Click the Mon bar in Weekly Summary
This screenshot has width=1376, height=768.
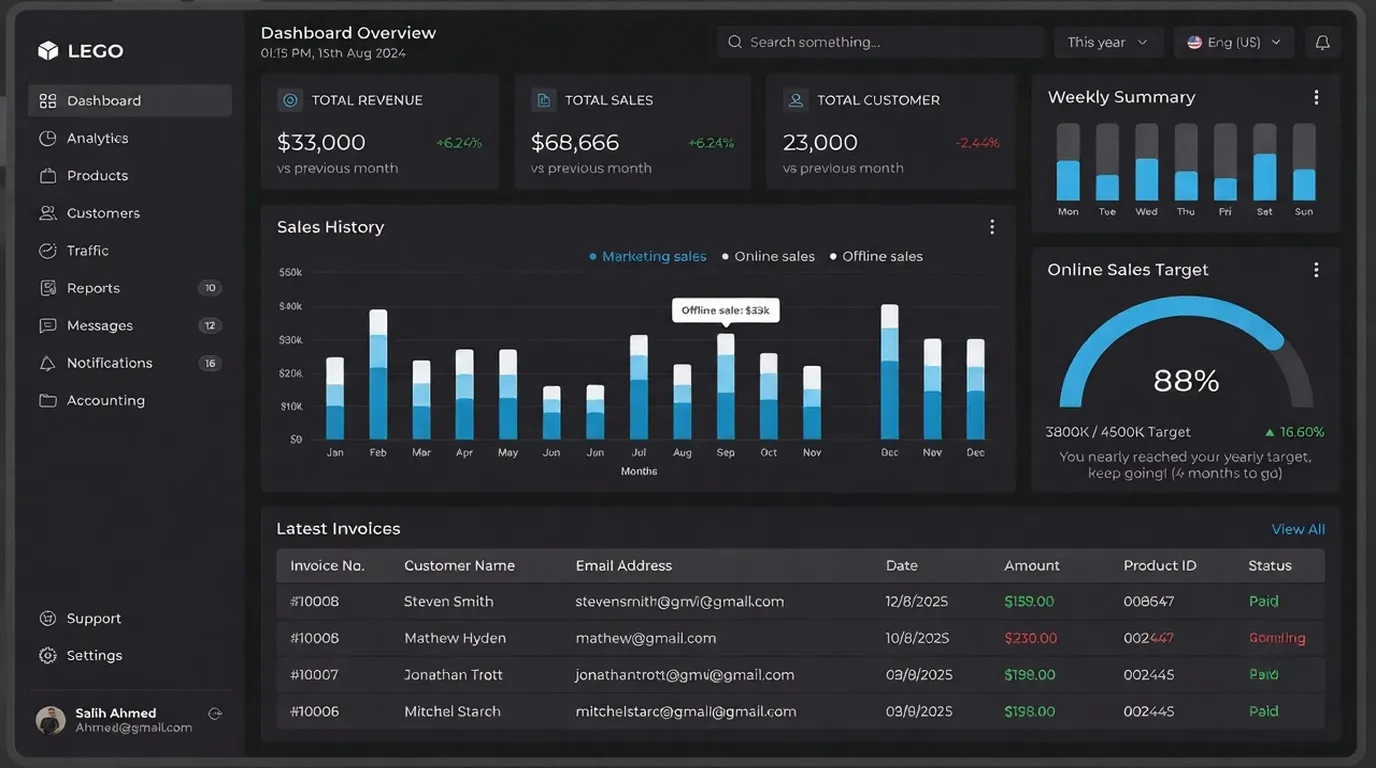coord(1068,162)
